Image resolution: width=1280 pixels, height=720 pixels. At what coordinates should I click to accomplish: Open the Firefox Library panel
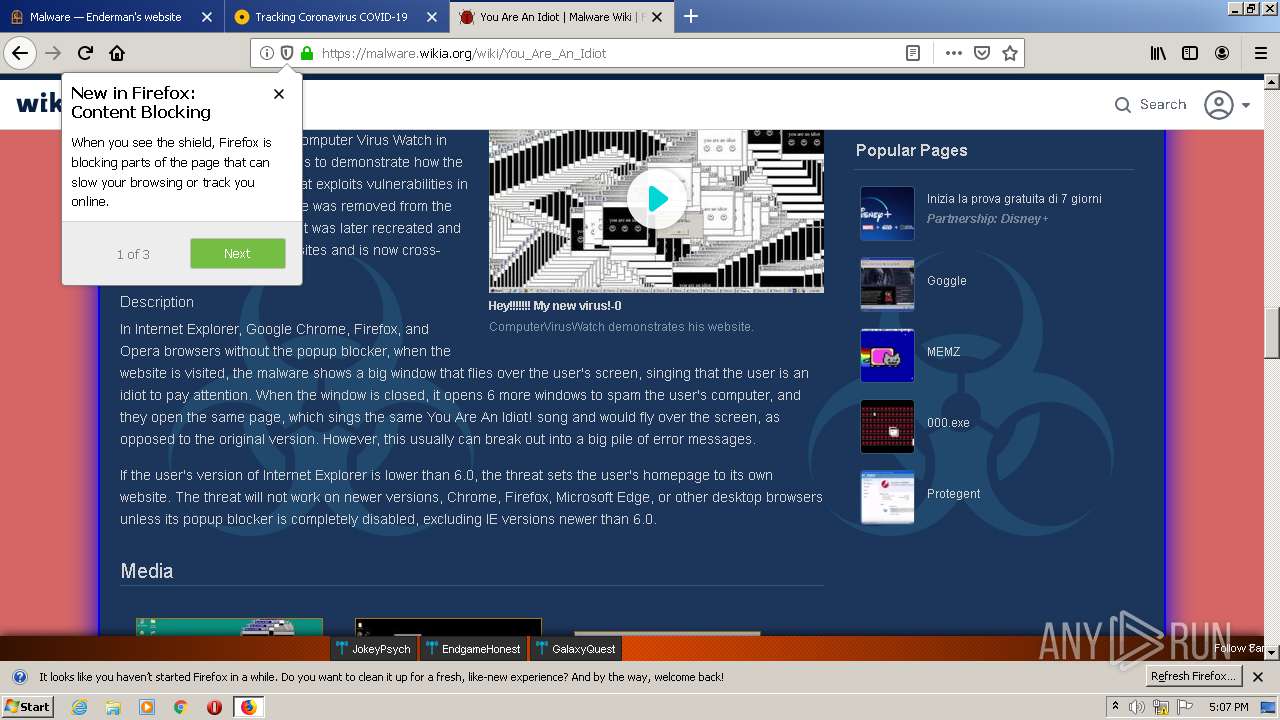(1158, 53)
